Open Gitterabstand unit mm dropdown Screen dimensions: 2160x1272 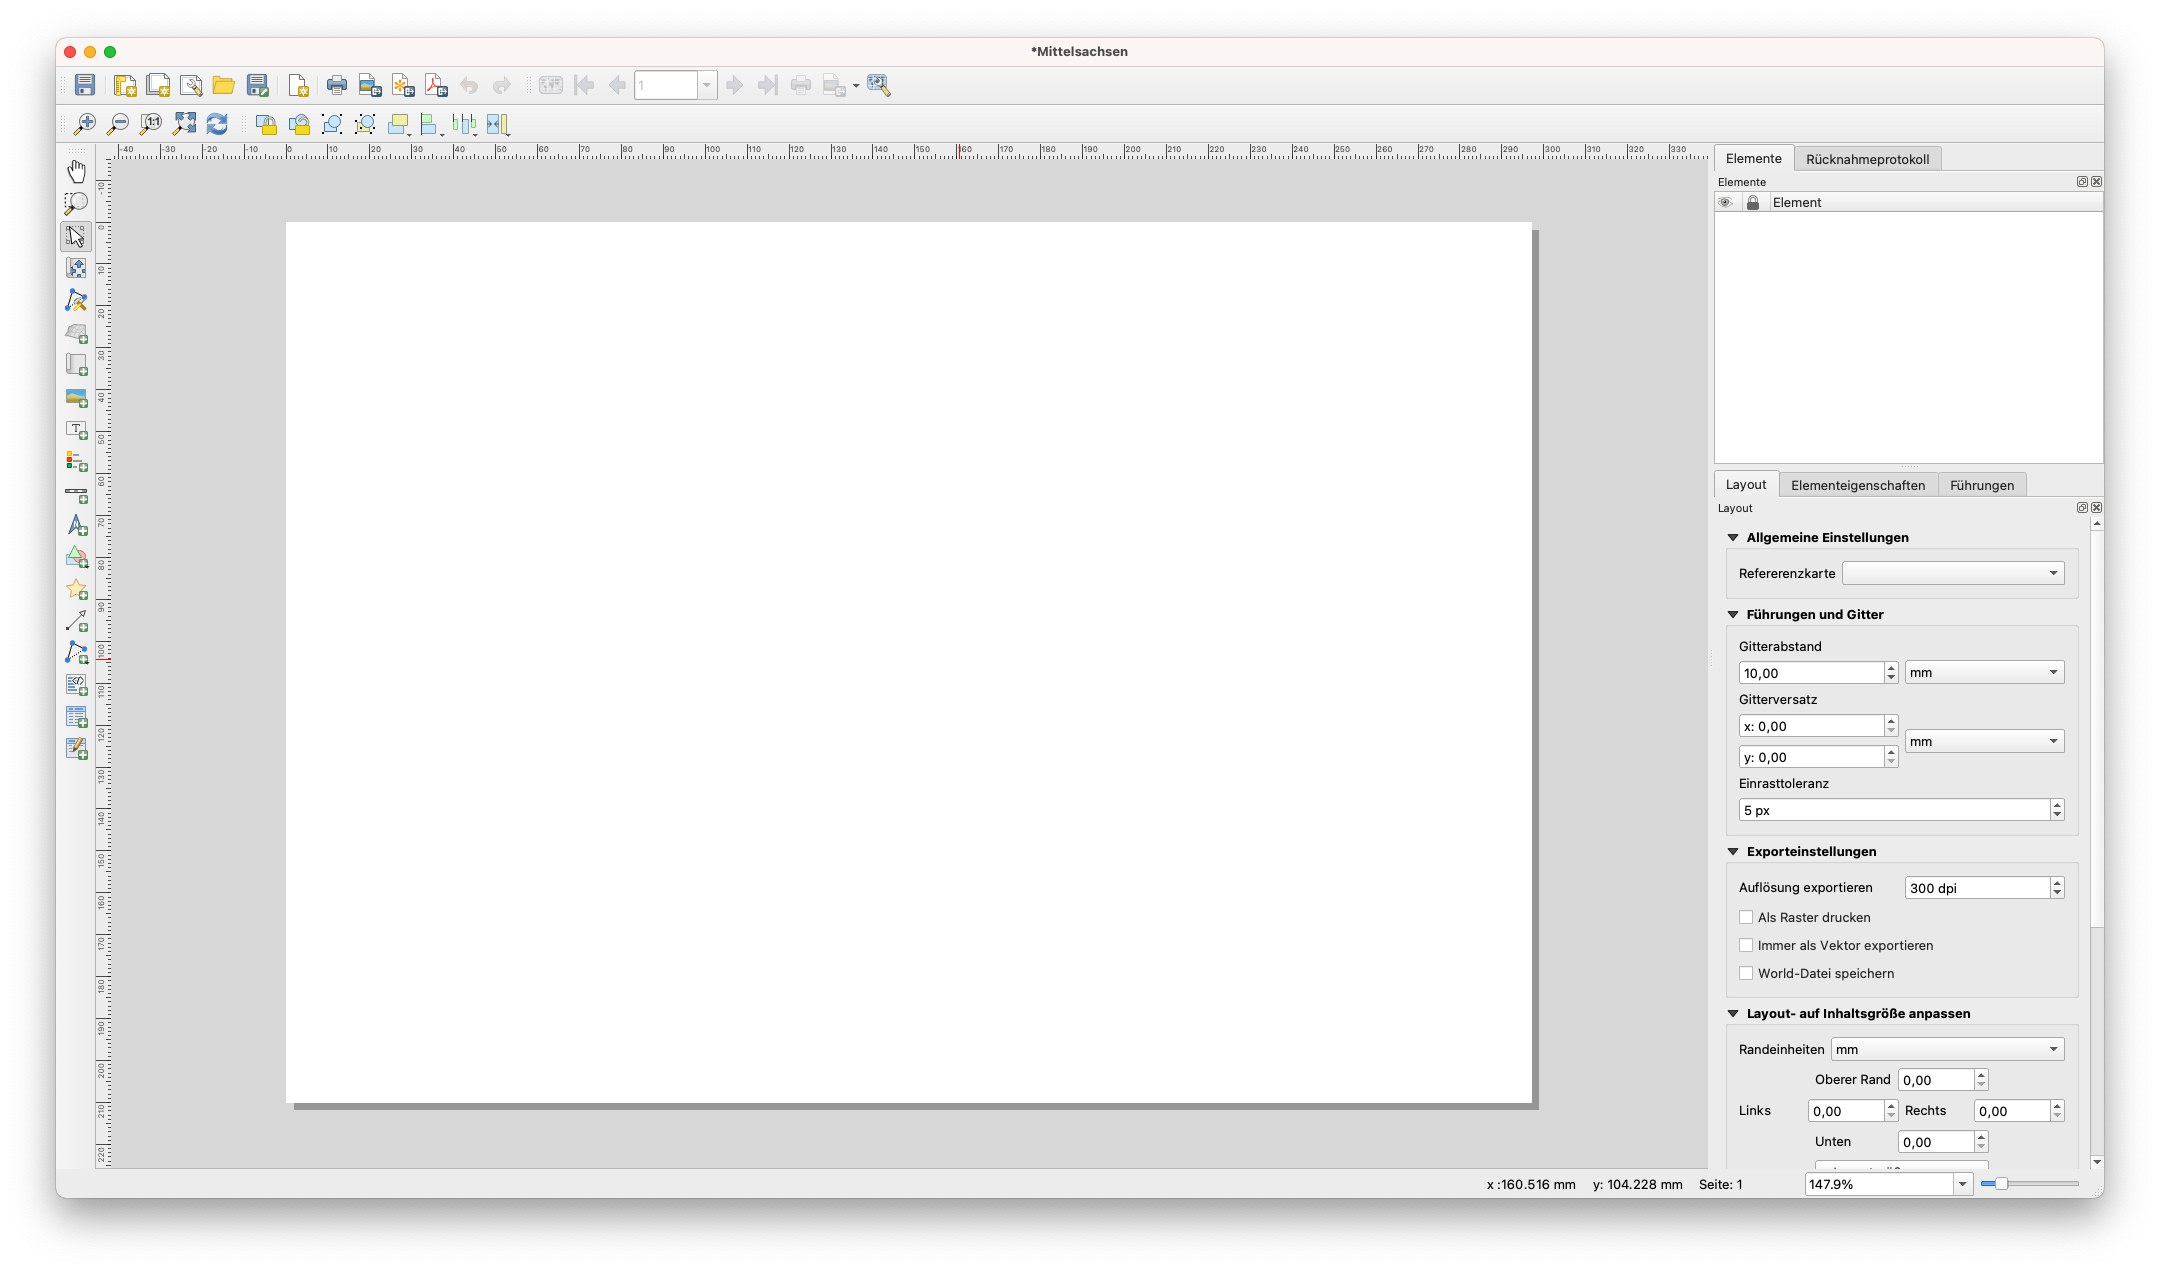click(x=1984, y=672)
